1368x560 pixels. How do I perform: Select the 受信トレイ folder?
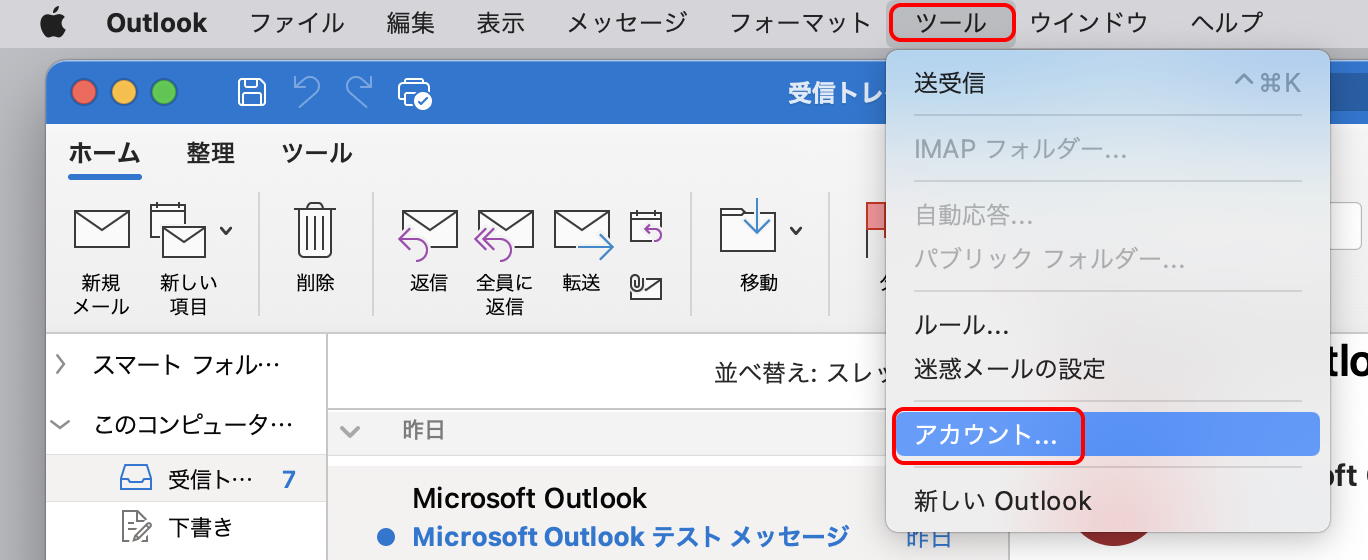186,479
